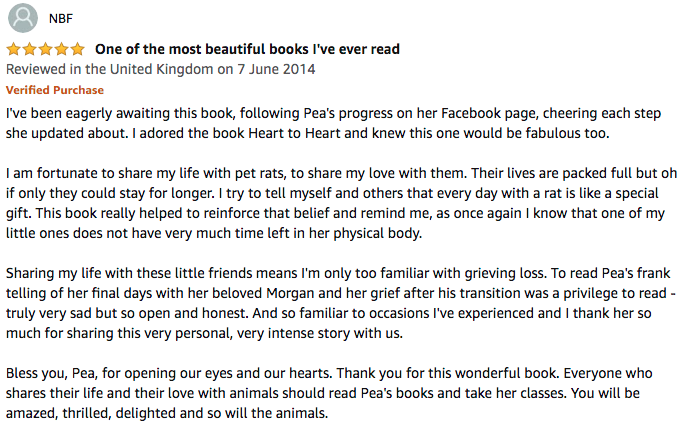
Task: Click the phrase 'physical body' ending the second paragraph
Action: click(x=378, y=233)
